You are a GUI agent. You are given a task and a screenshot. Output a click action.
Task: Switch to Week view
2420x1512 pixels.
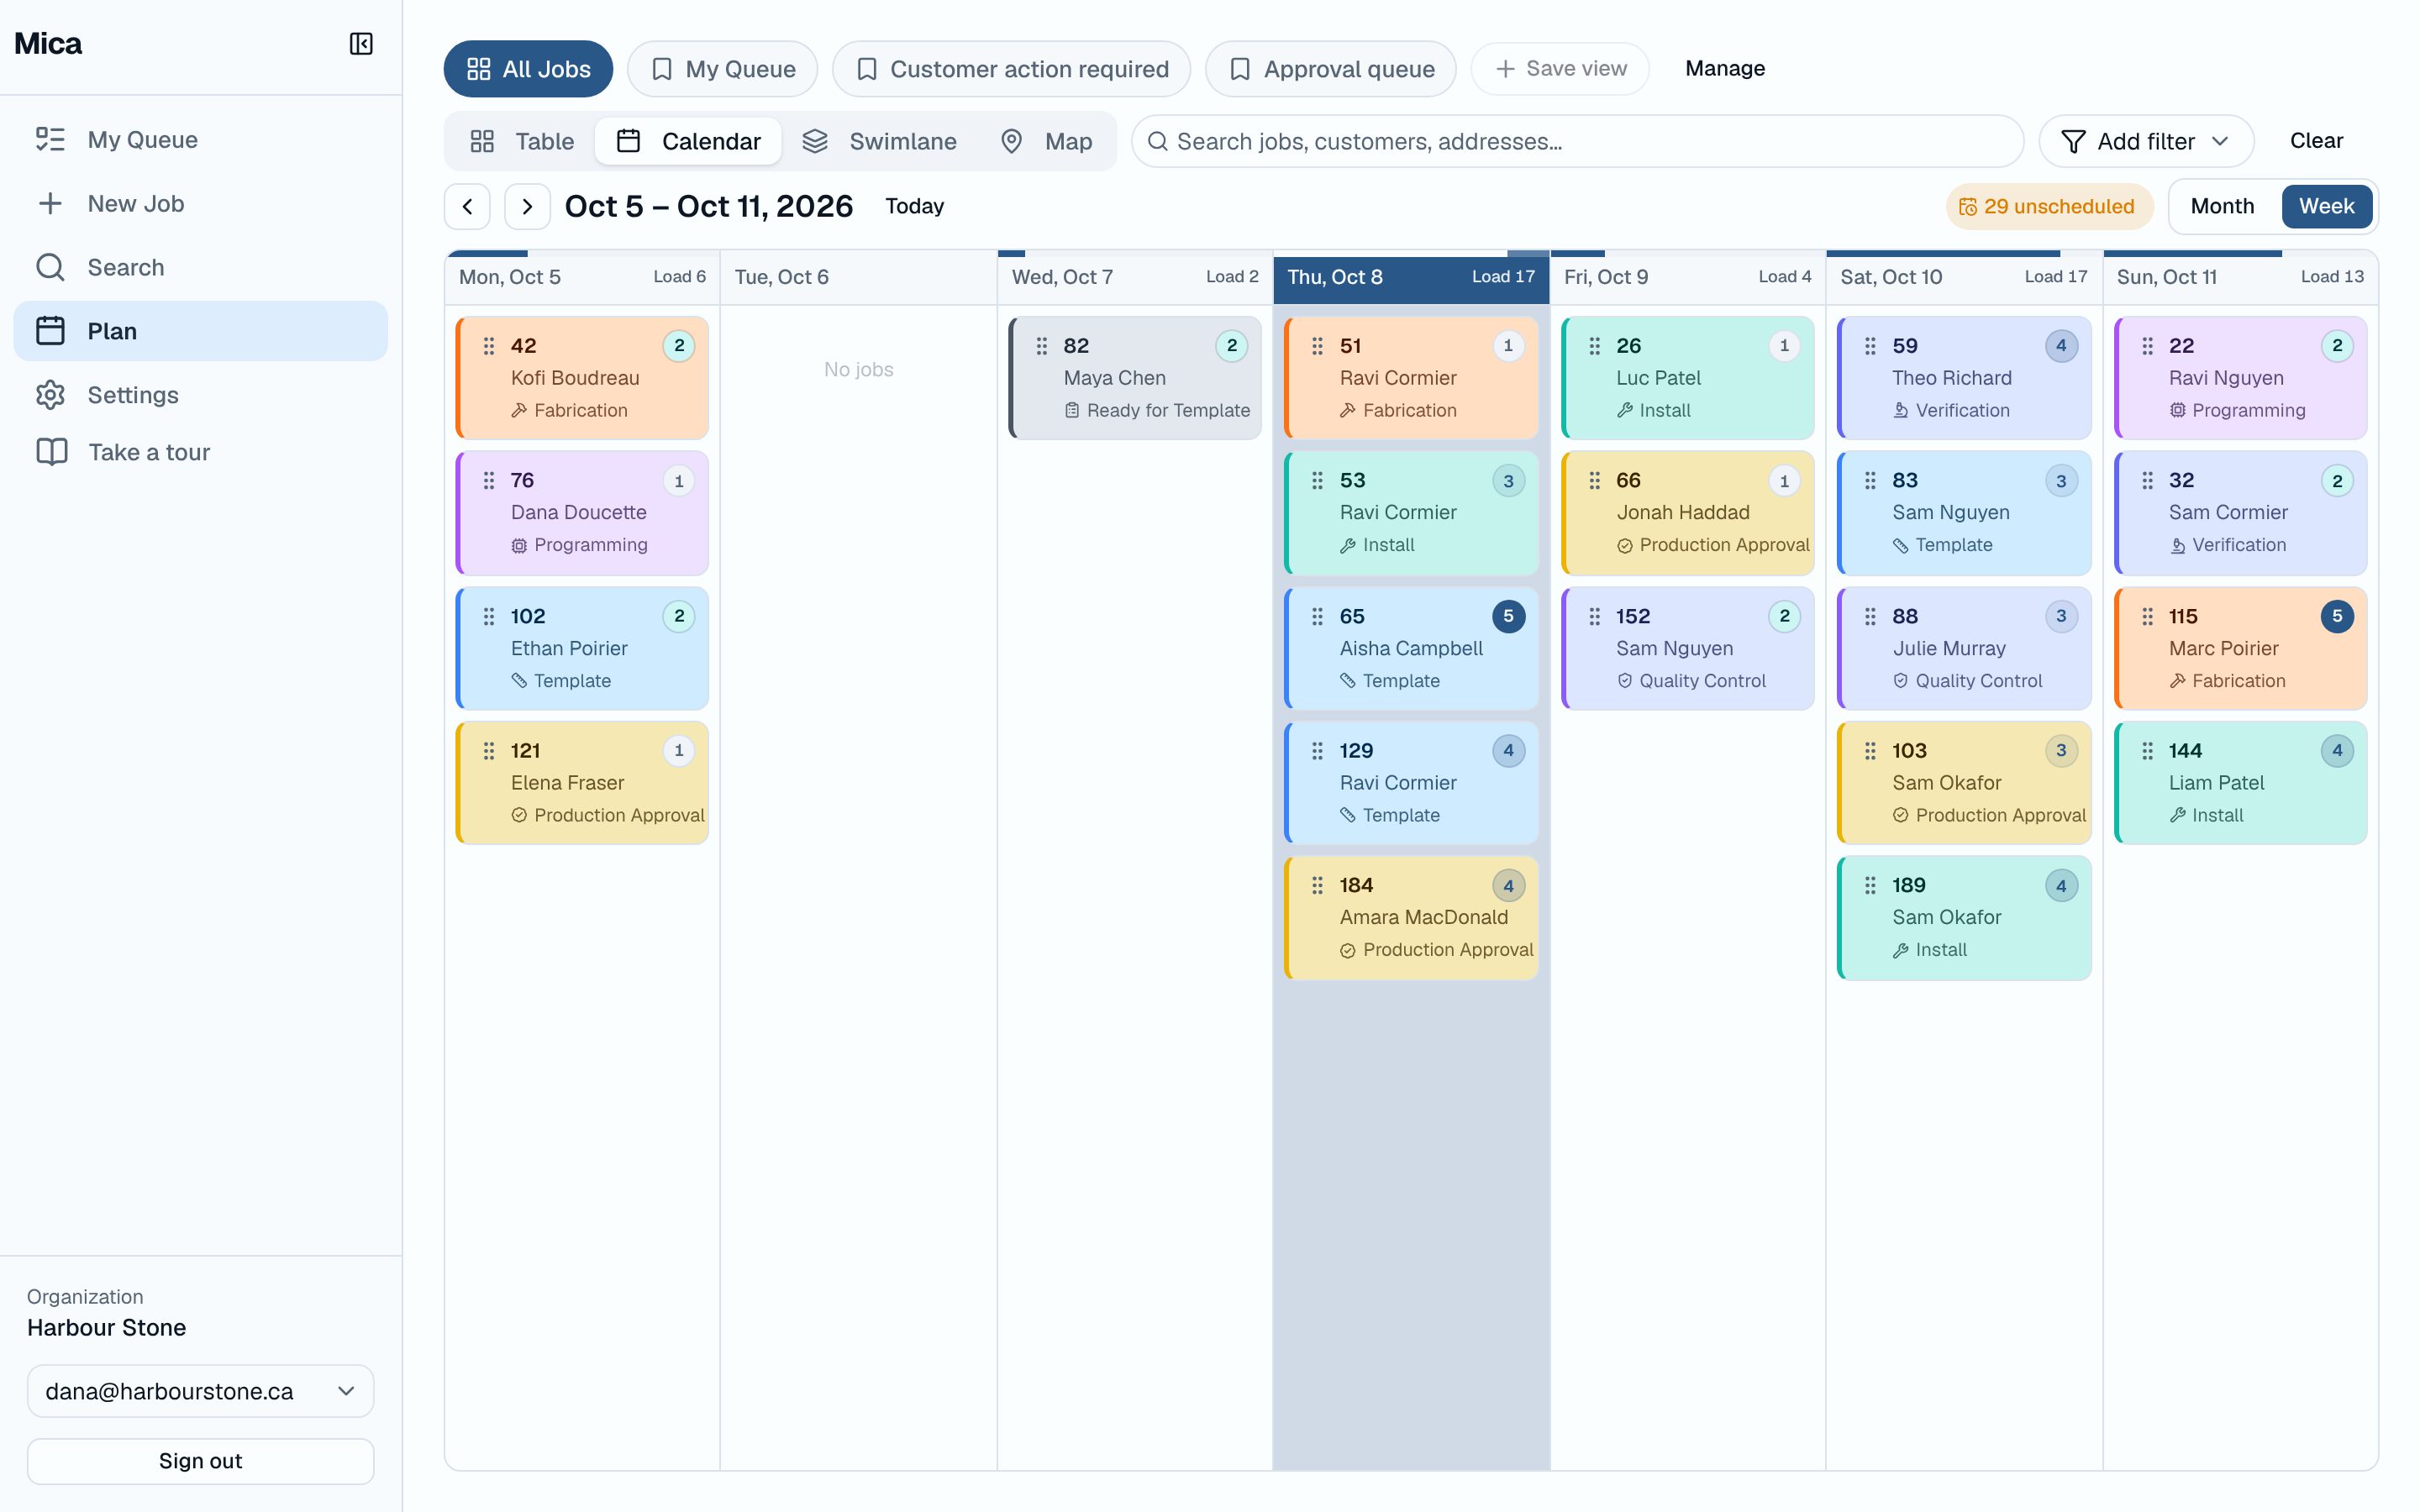(2326, 206)
